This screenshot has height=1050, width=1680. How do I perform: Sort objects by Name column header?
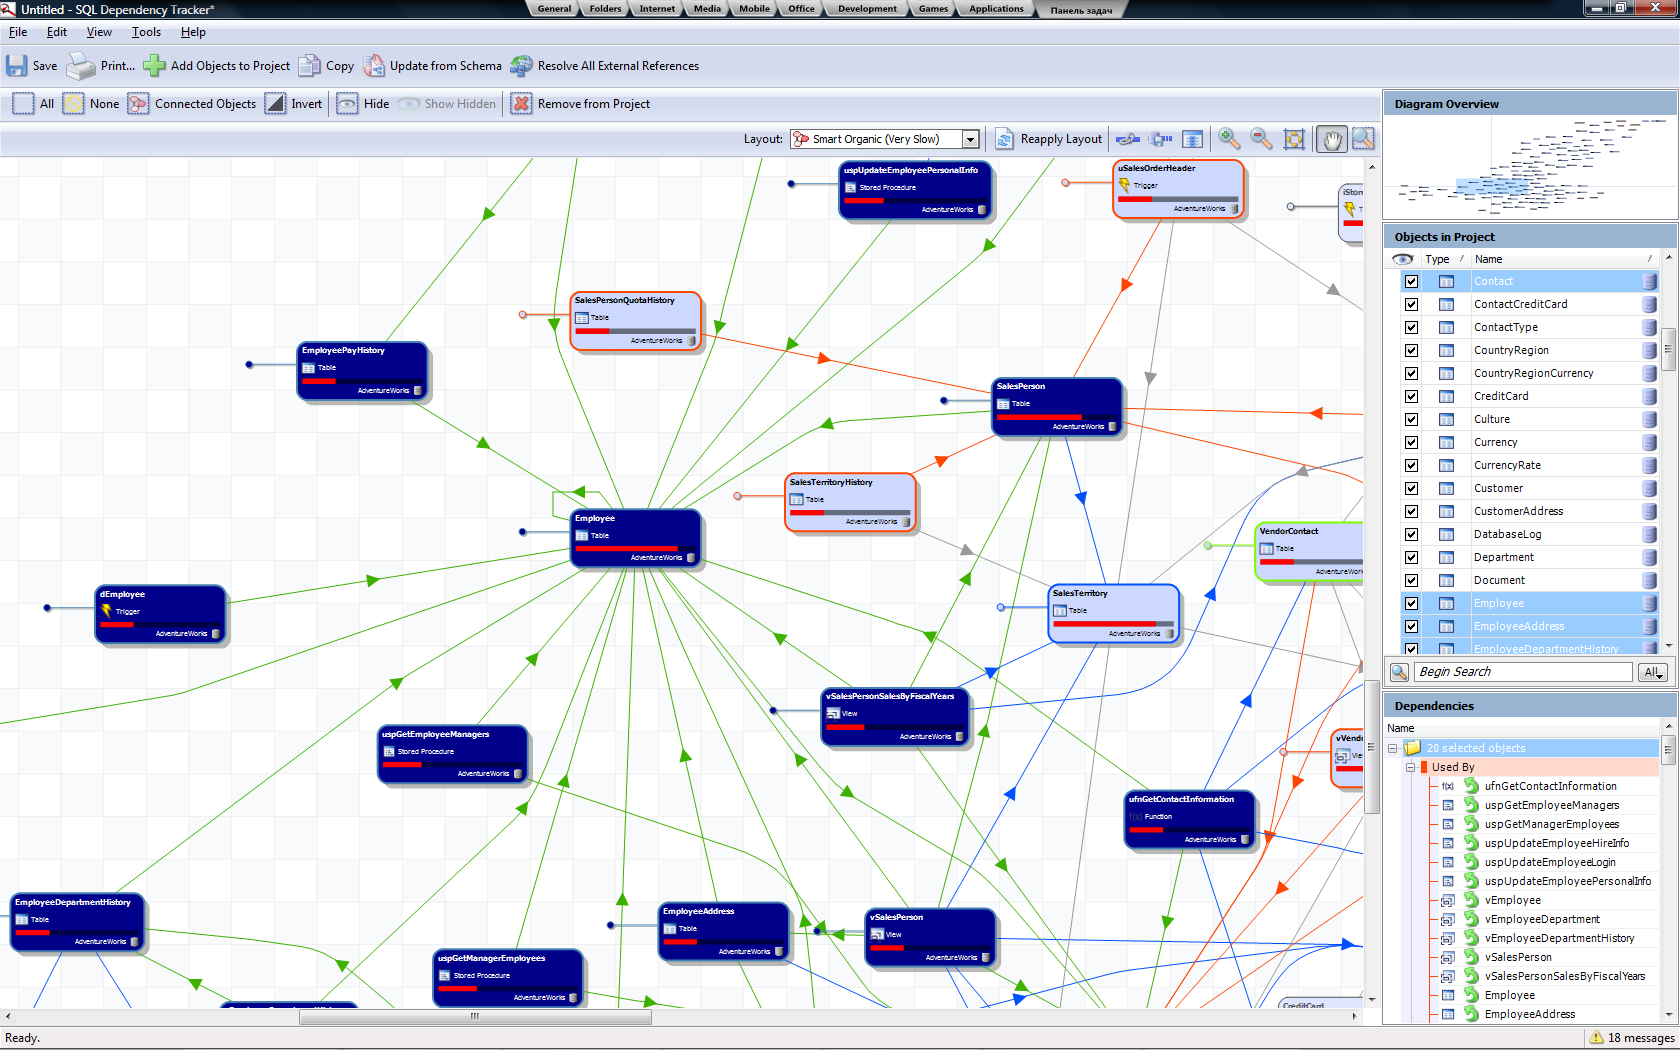tap(1560, 259)
